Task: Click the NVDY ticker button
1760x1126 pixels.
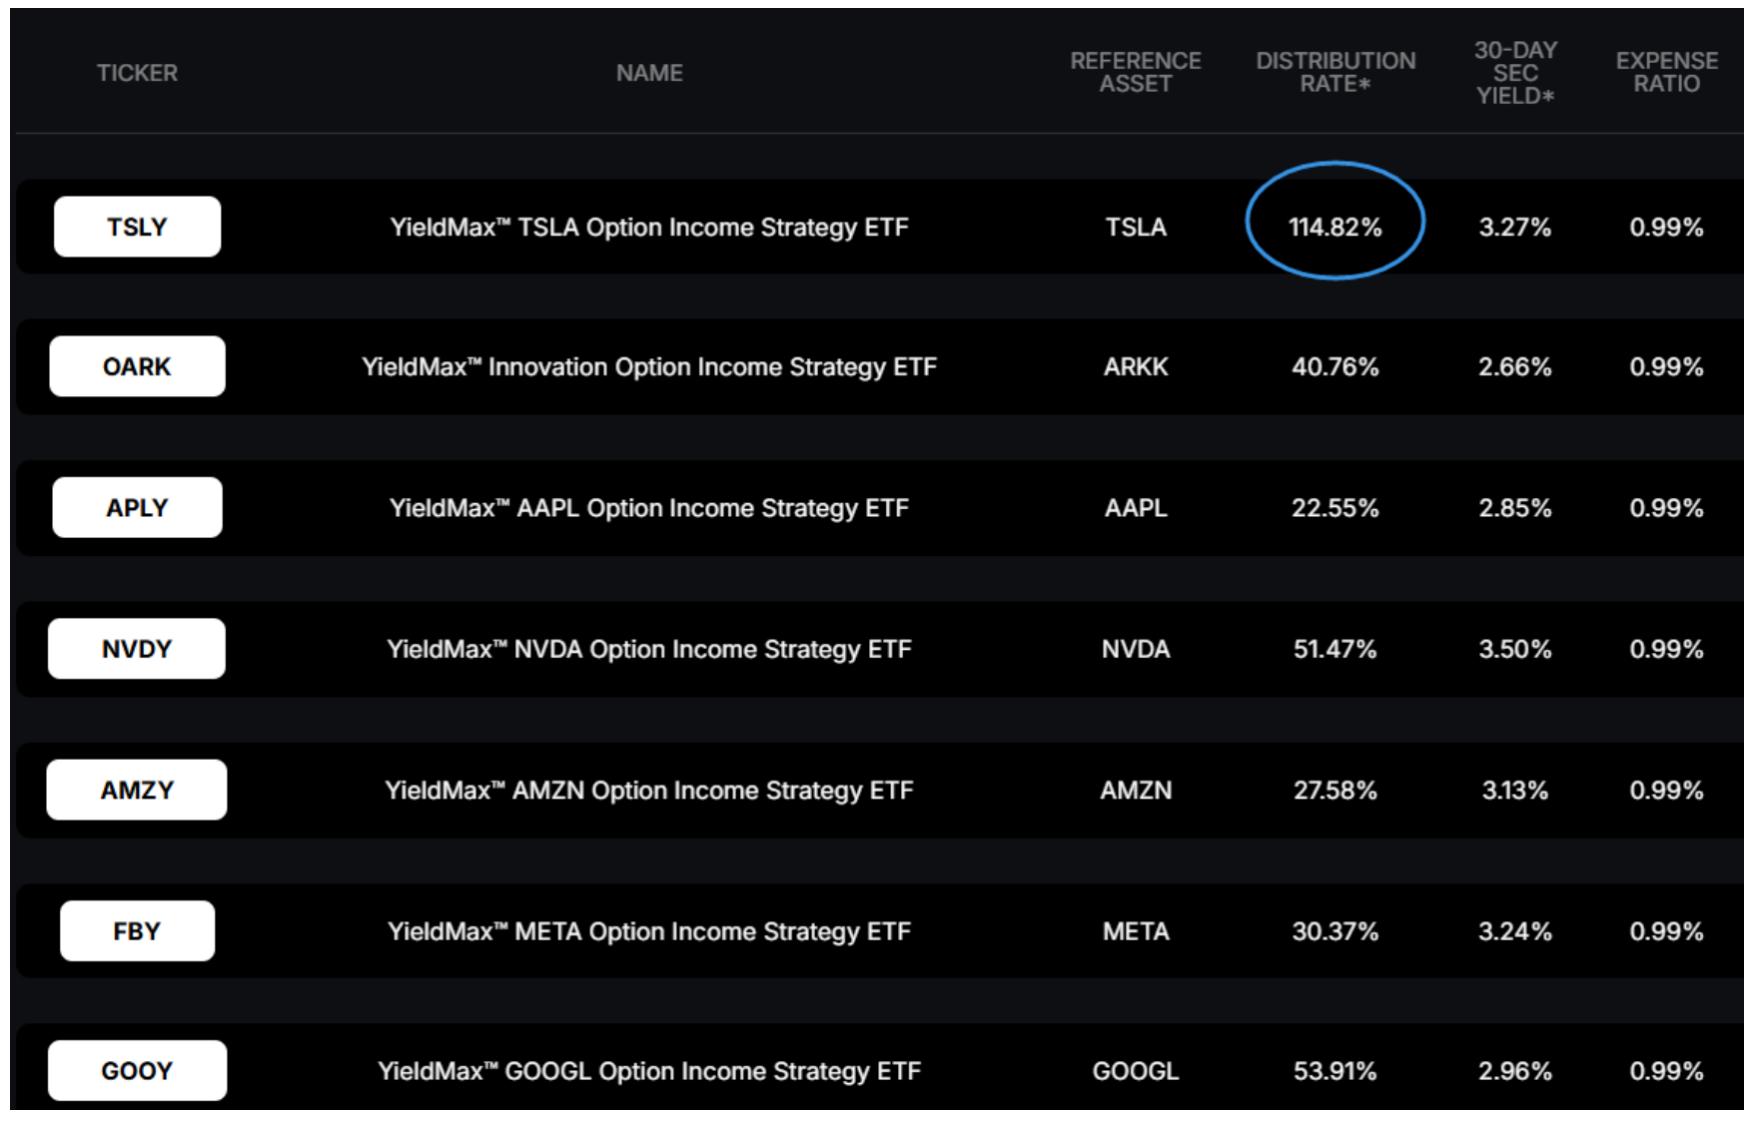Action: click(137, 649)
